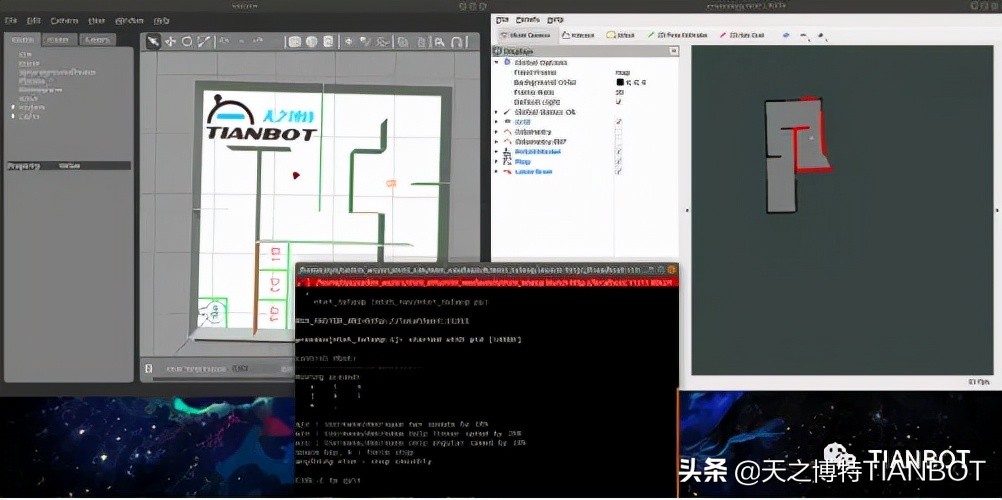
Task: Expand the RobotModel display node
Action: pyautogui.click(x=497, y=152)
